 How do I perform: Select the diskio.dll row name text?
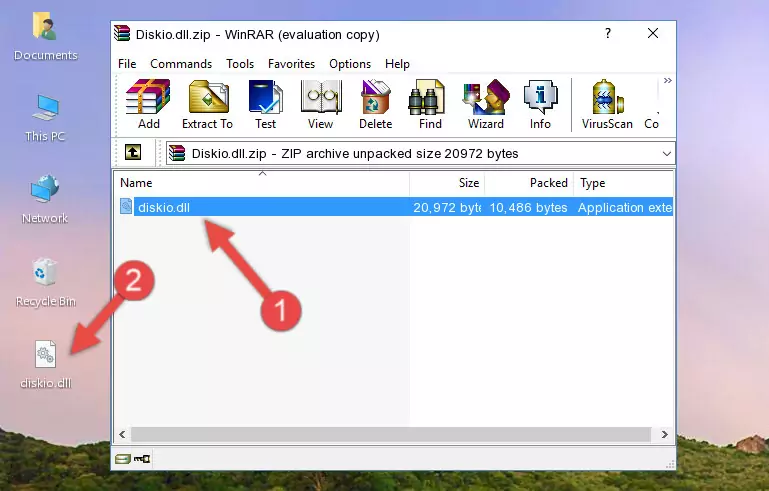[164, 207]
